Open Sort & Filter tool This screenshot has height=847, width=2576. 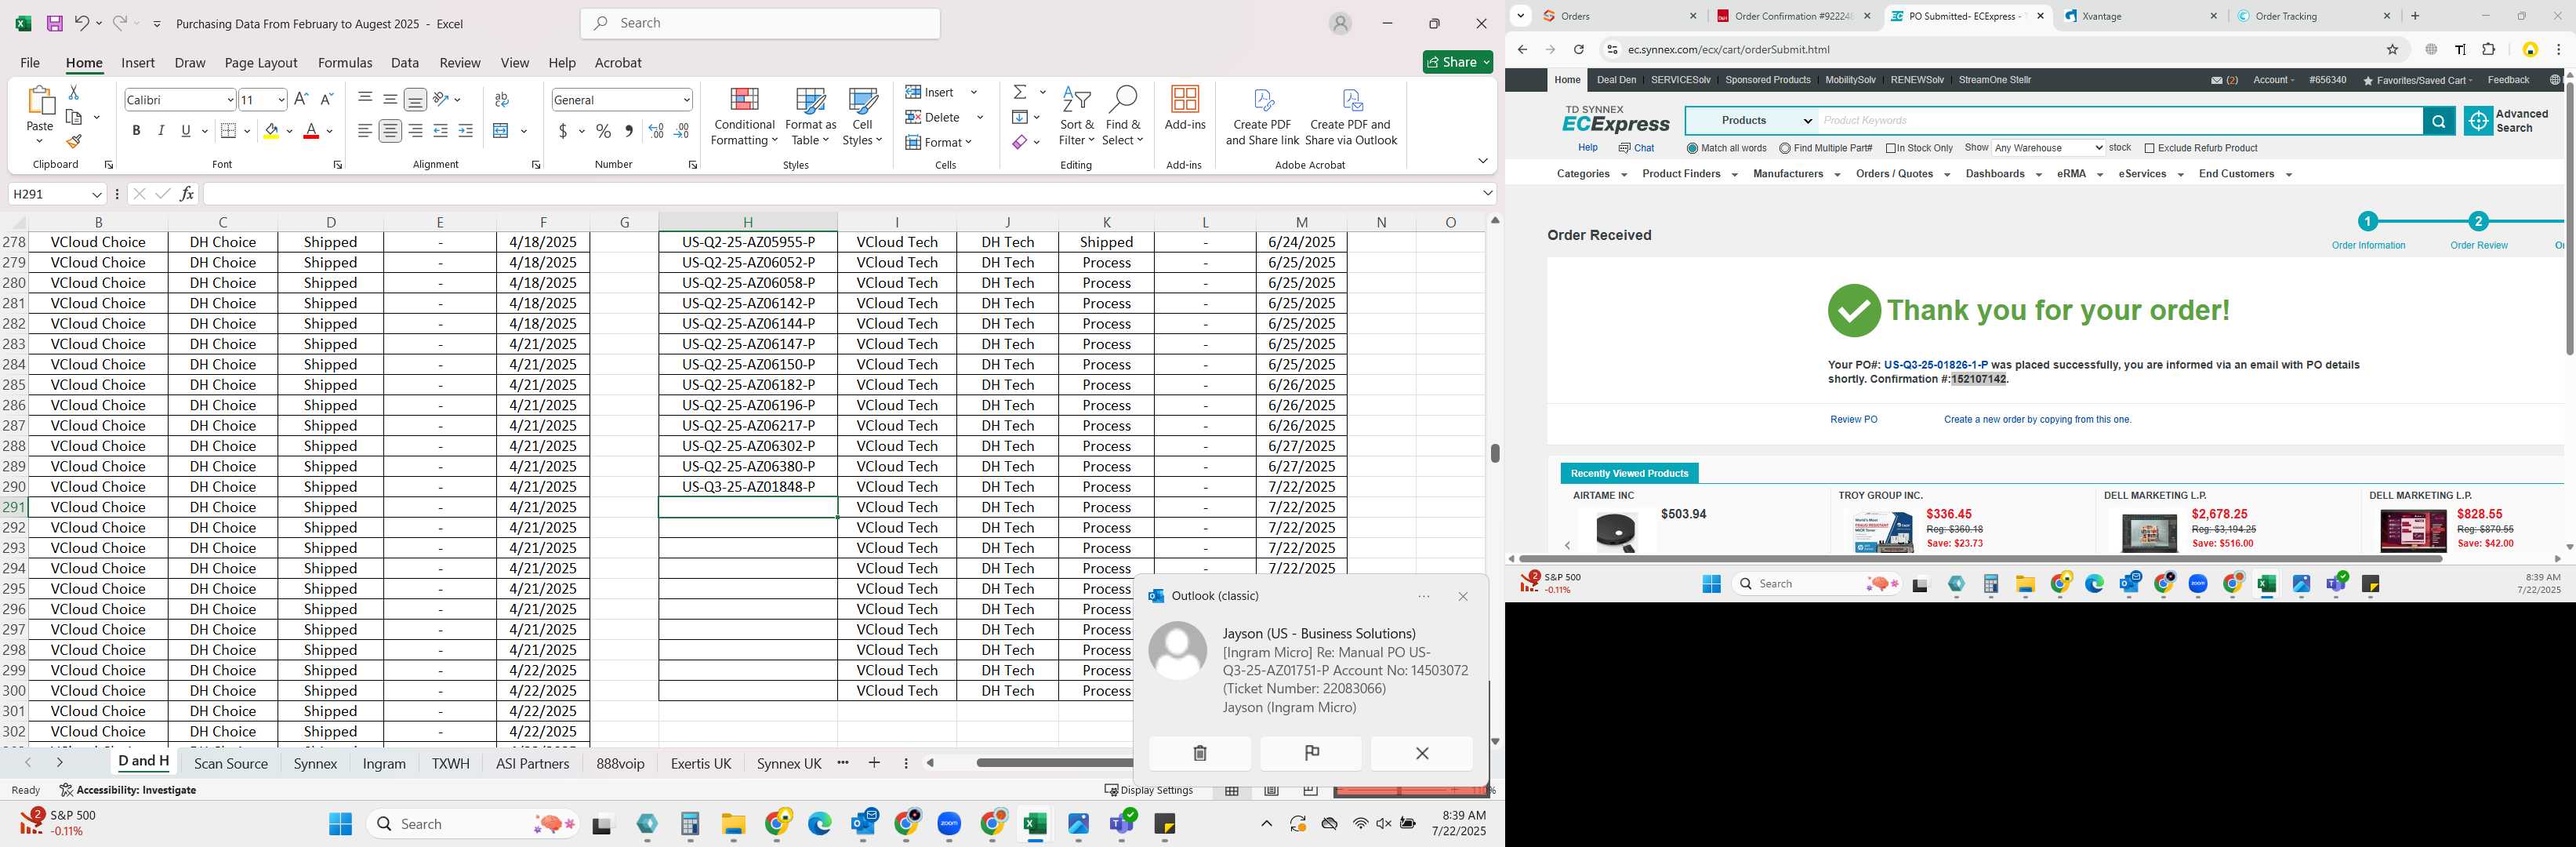[1077, 117]
